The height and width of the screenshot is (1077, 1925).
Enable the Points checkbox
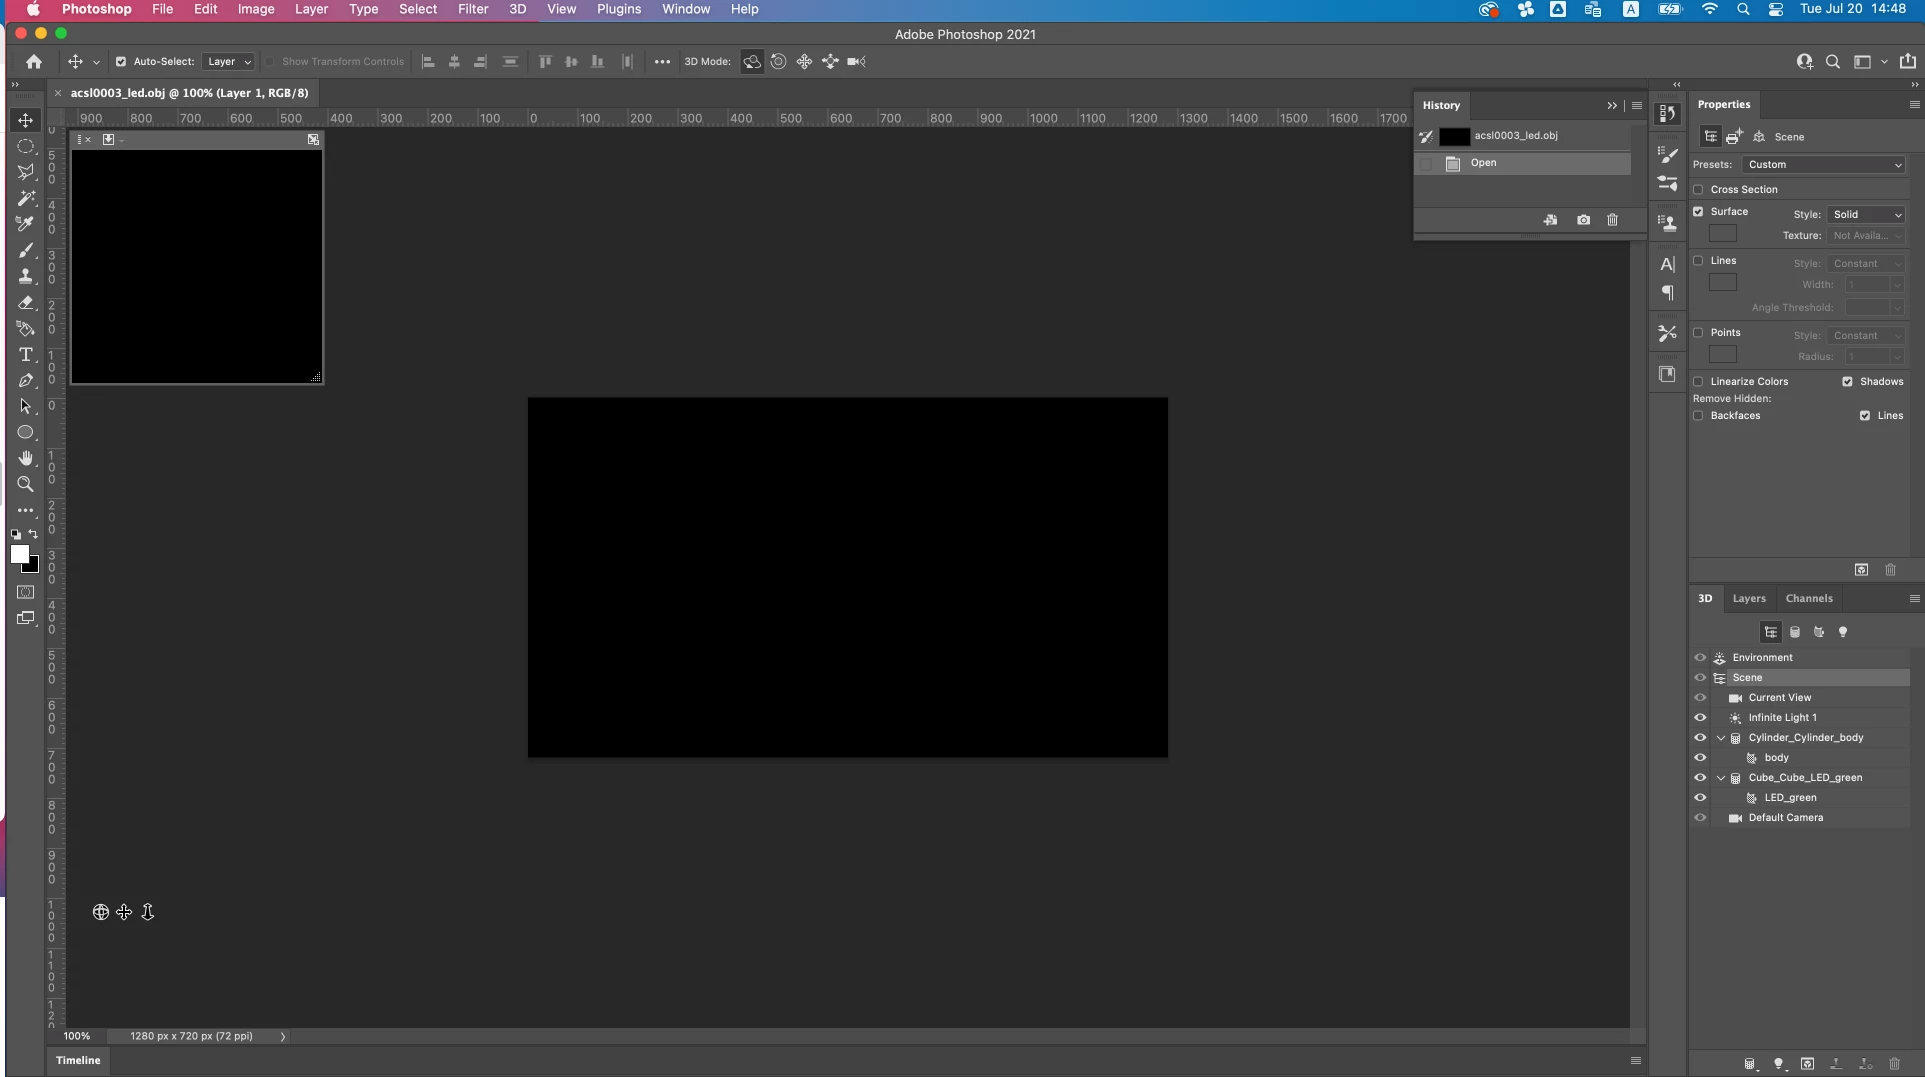pyautogui.click(x=1698, y=333)
